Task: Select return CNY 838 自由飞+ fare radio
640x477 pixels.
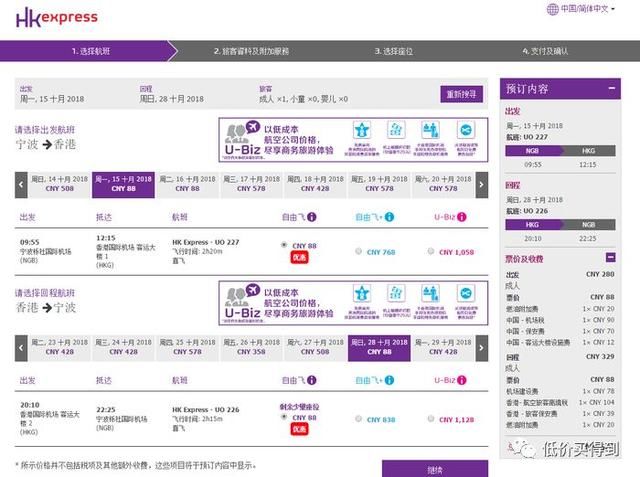Action: (x=358, y=419)
